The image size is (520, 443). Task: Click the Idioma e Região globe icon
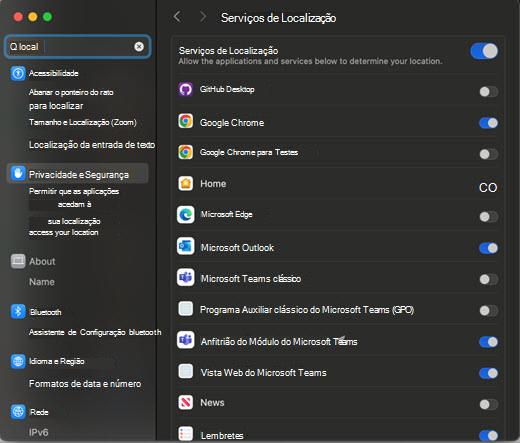(x=18, y=361)
